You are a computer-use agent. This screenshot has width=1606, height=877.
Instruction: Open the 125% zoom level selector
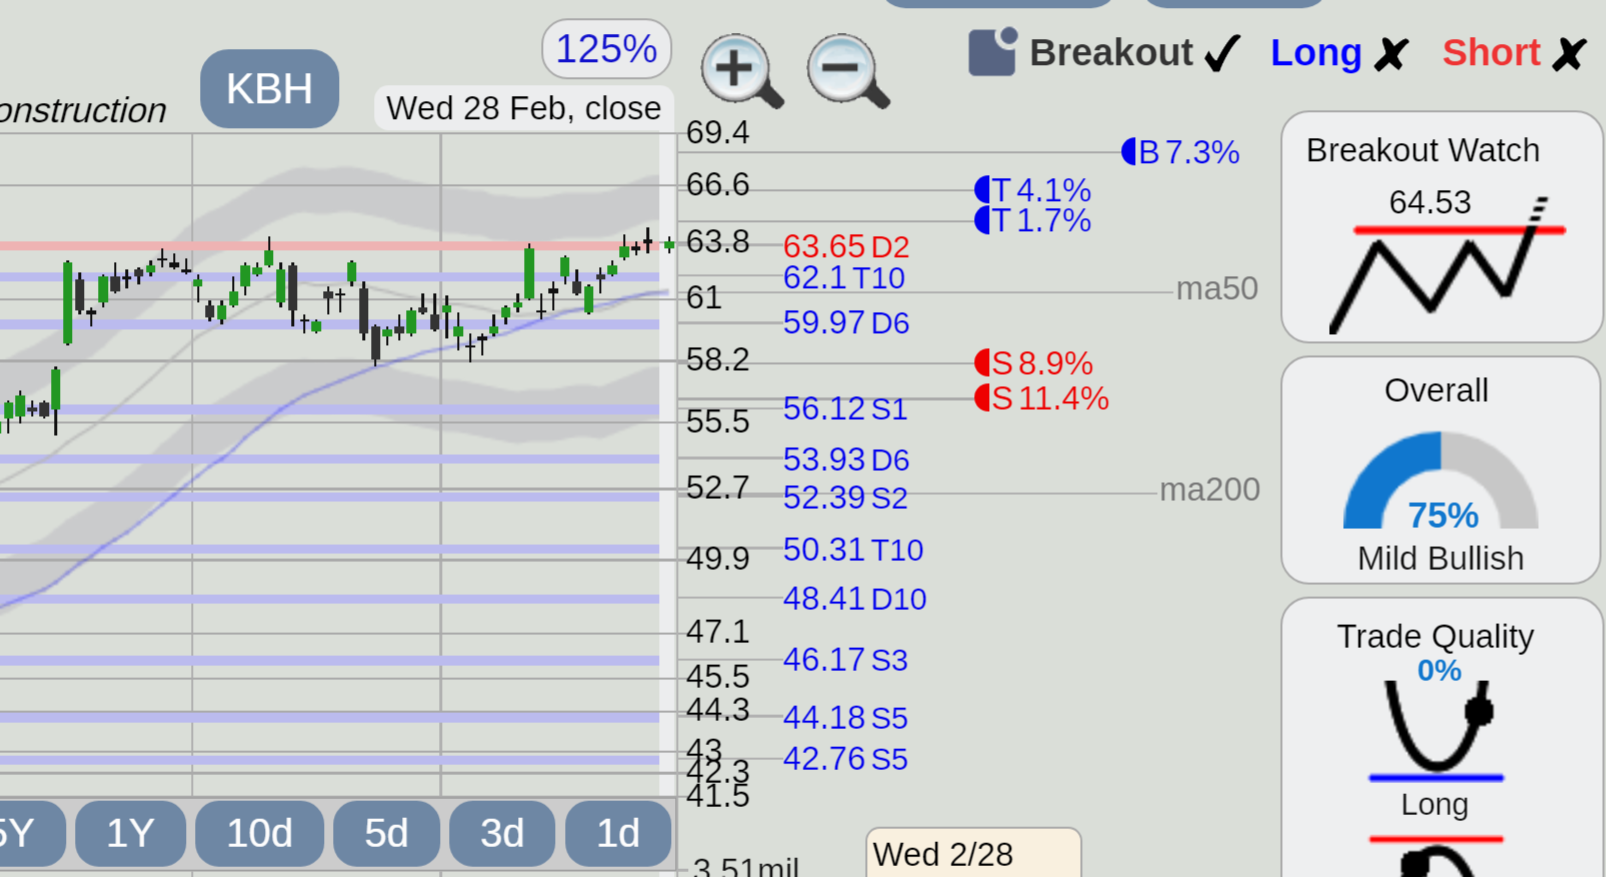click(606, 49)
